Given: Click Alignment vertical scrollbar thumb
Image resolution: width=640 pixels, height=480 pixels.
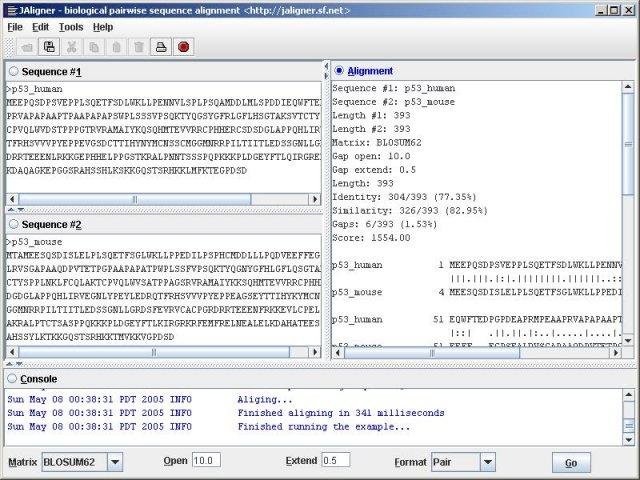Looking at the screenshot, I should 628,144.
